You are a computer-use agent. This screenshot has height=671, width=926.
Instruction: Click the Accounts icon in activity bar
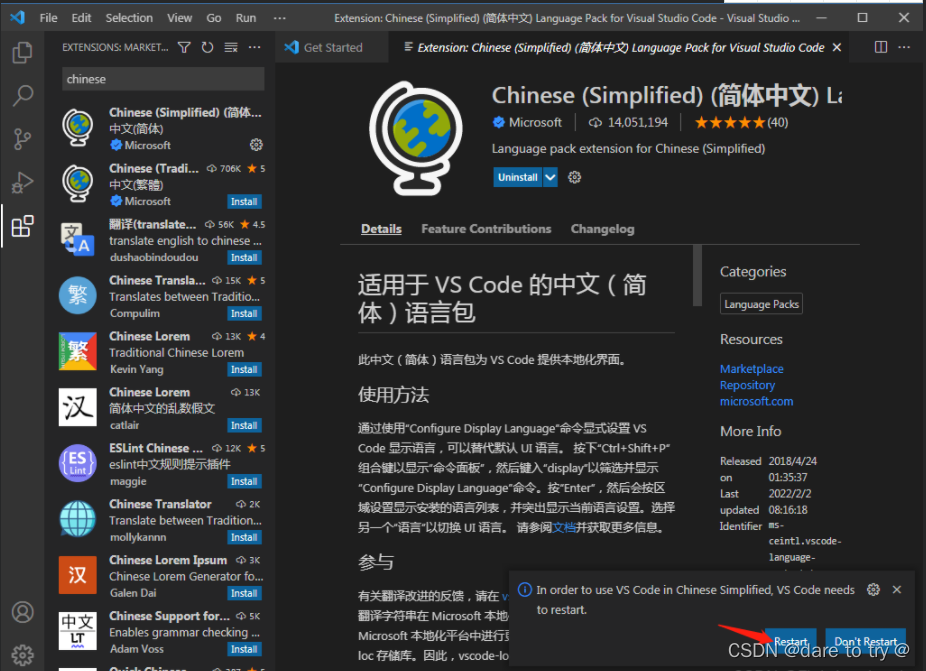point(22,612)
